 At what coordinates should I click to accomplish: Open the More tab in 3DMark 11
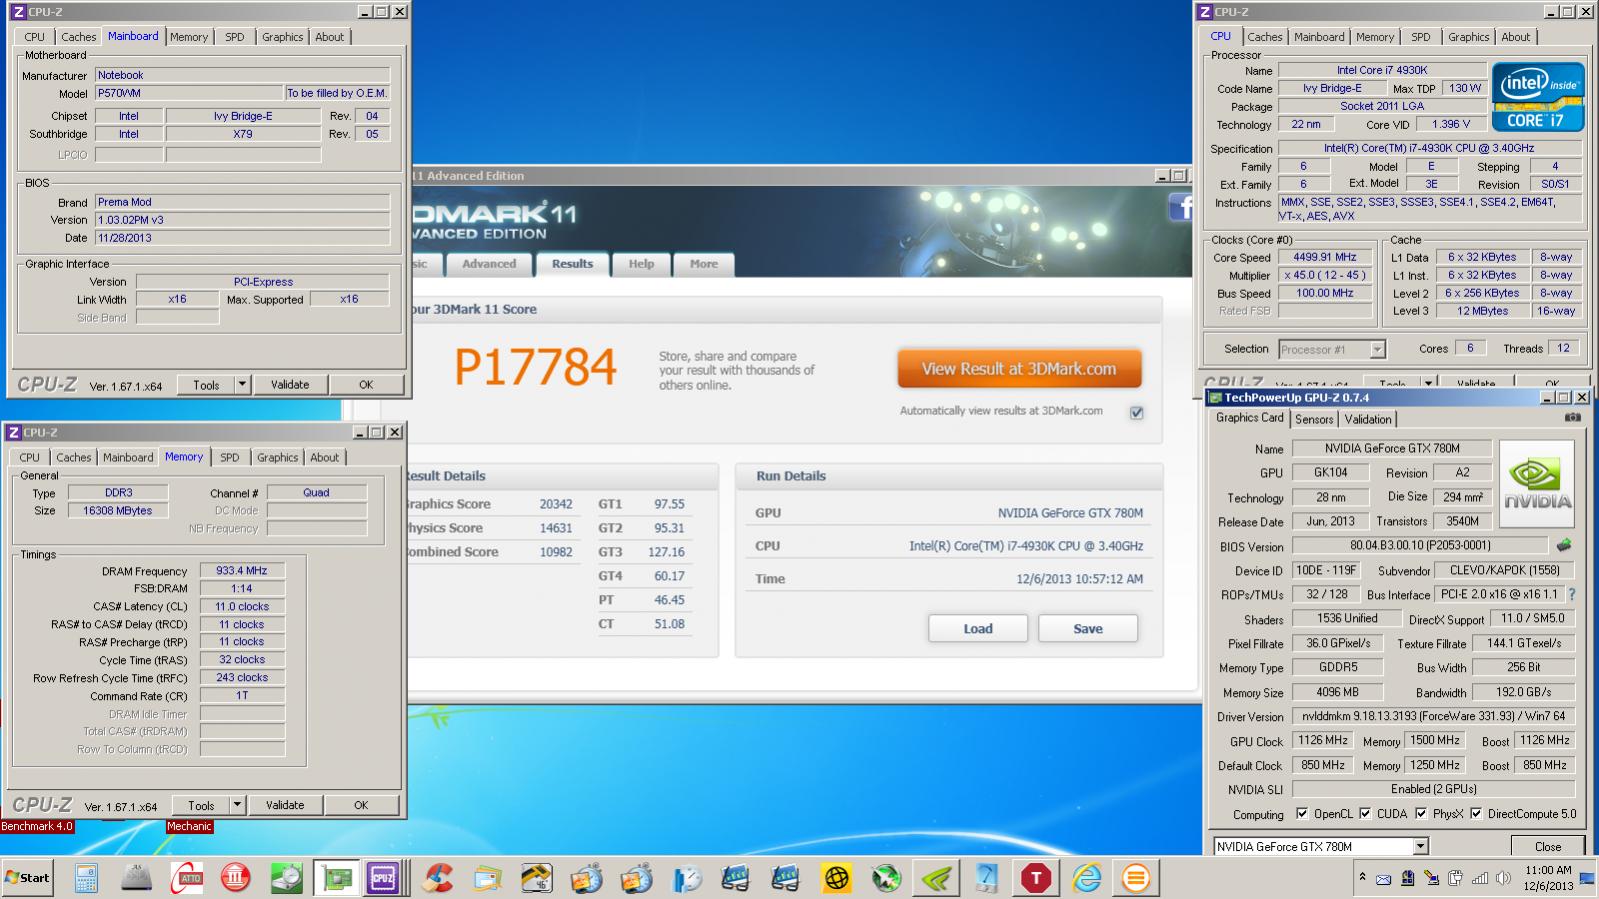703,264
